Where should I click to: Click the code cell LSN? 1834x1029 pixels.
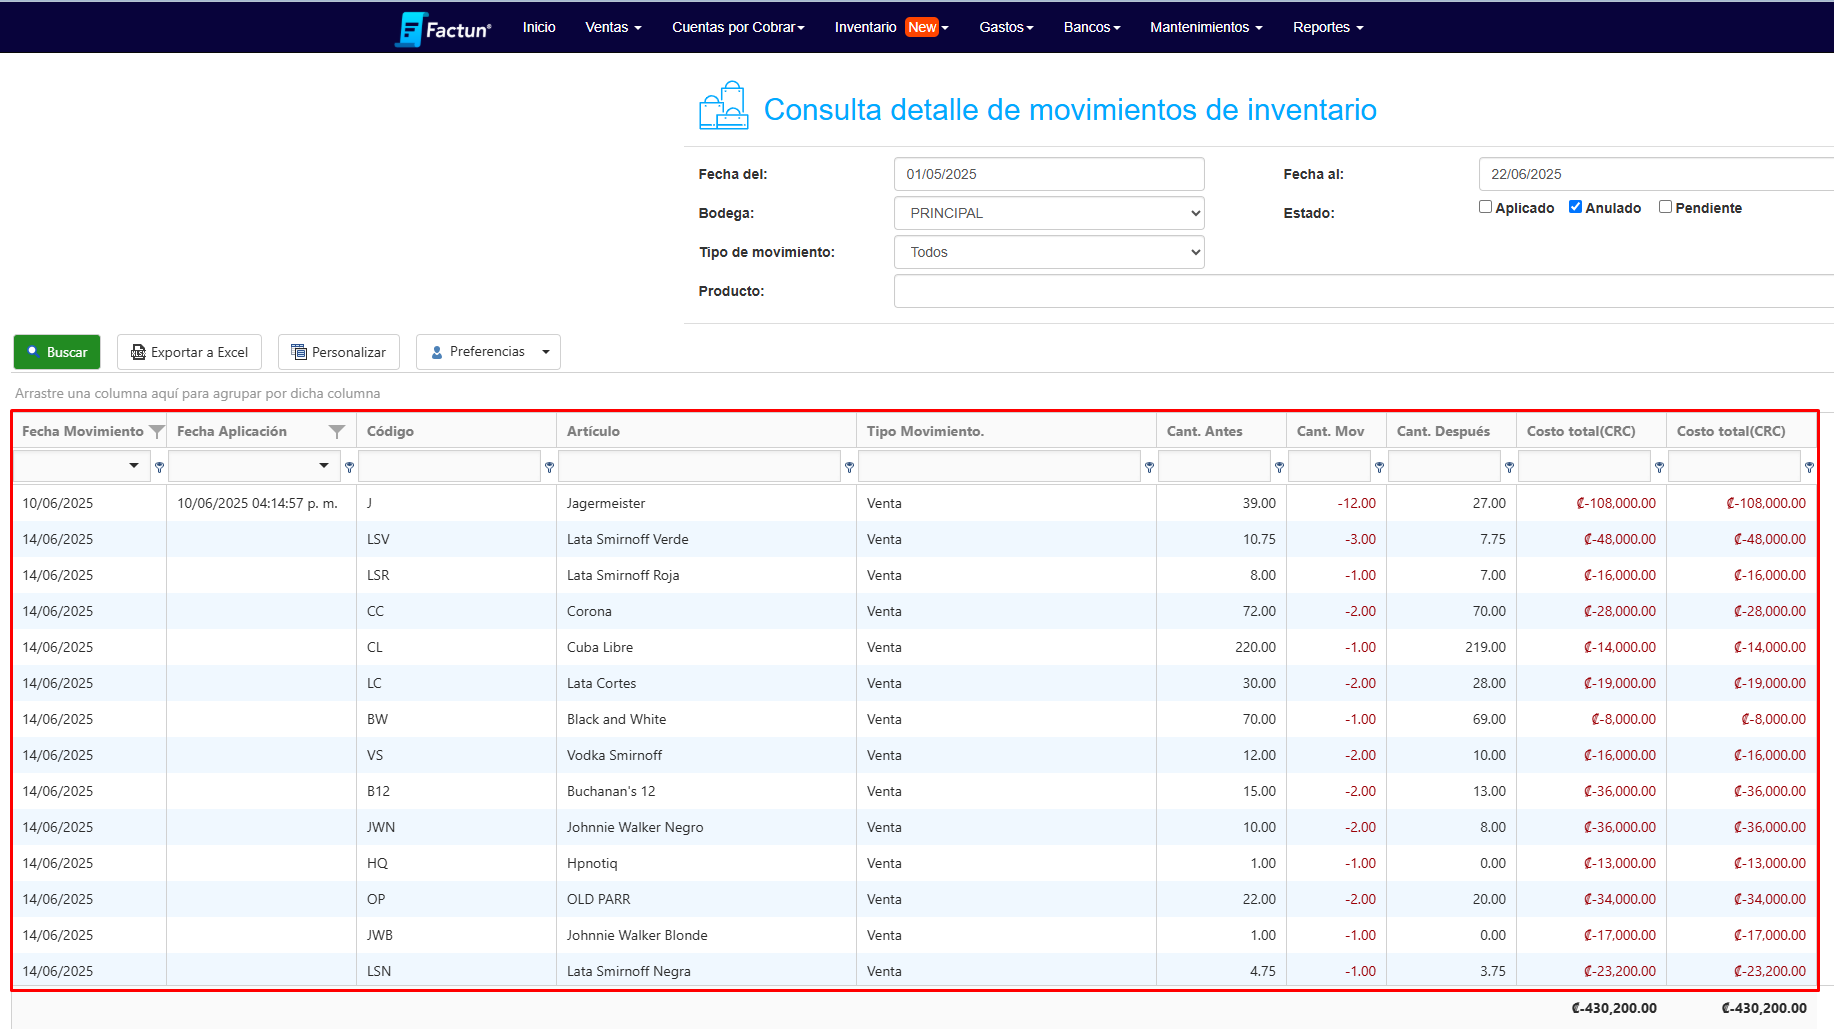[456, 971]
